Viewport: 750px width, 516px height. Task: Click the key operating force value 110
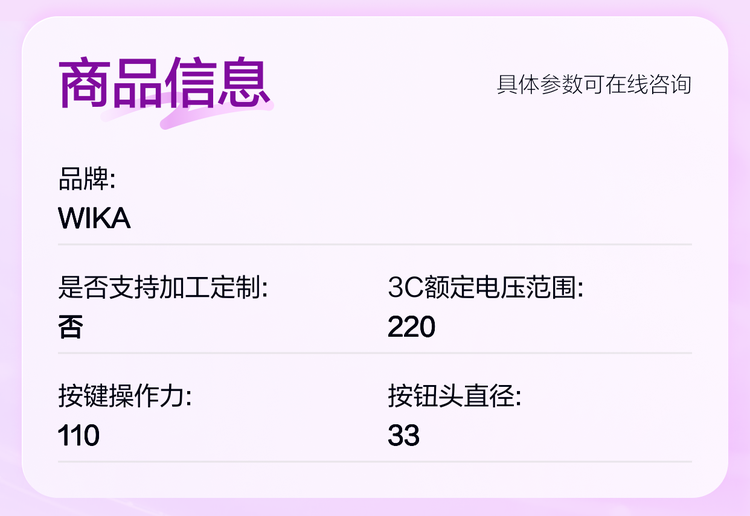pyautogui.click(x=79, y=435)
